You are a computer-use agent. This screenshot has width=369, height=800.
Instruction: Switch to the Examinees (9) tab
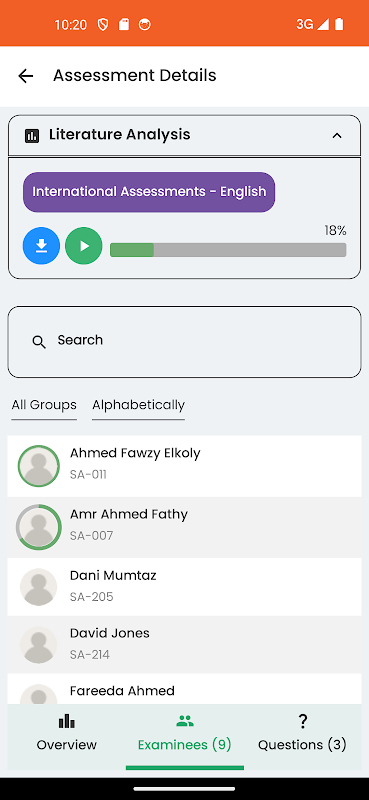185,737
